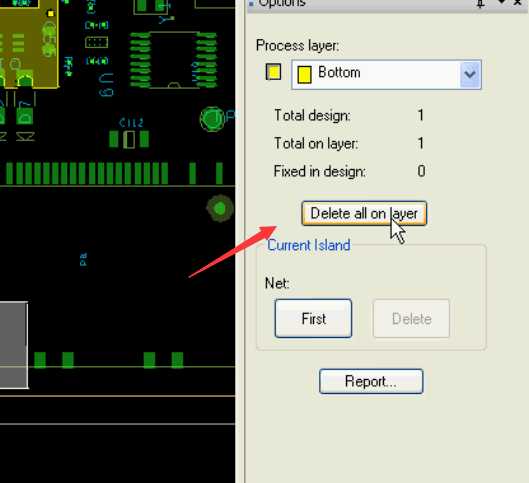Open the Process layer dropdown arrow
Image resolution: width=529 pixels, height=483 pixels.
click(x=470, y=74)
